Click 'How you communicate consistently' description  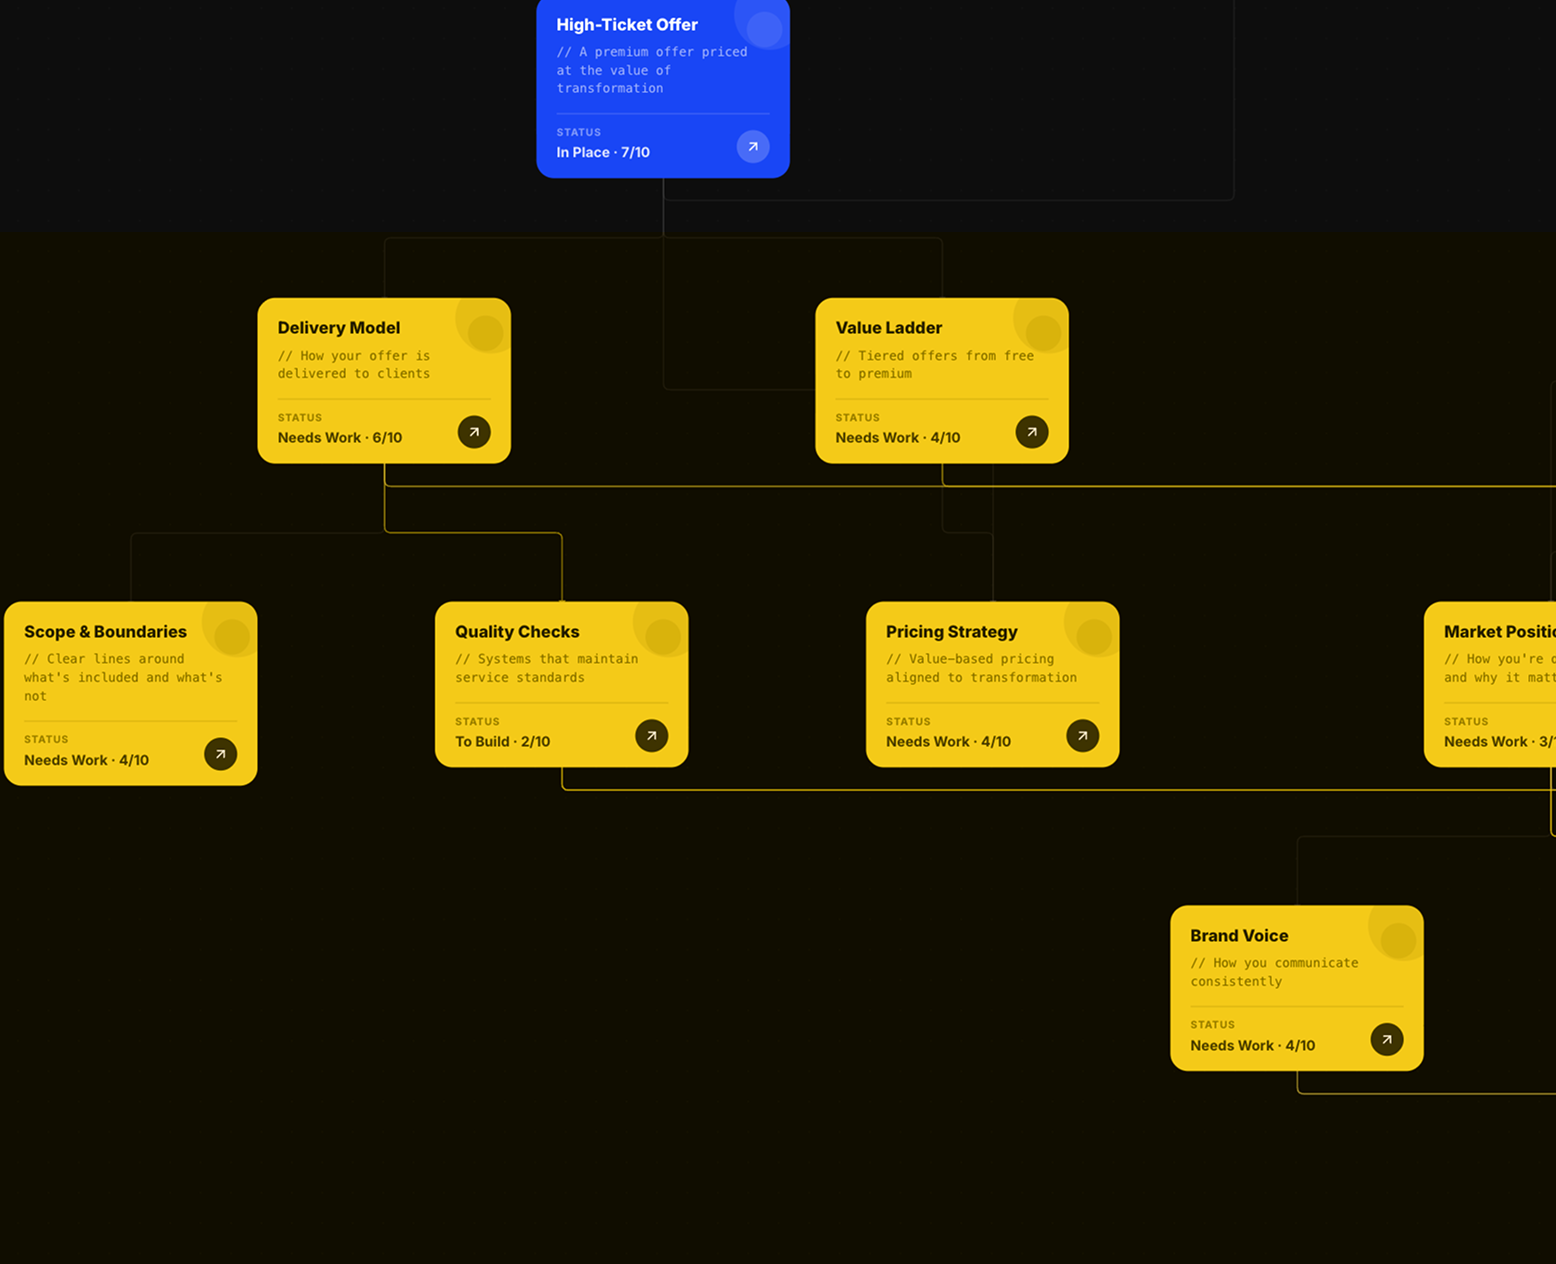[x=1275, y=972]
